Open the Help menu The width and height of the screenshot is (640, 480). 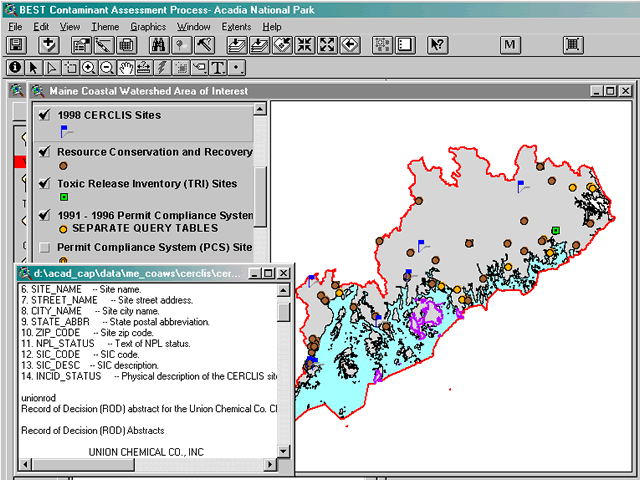pos(272,27)
